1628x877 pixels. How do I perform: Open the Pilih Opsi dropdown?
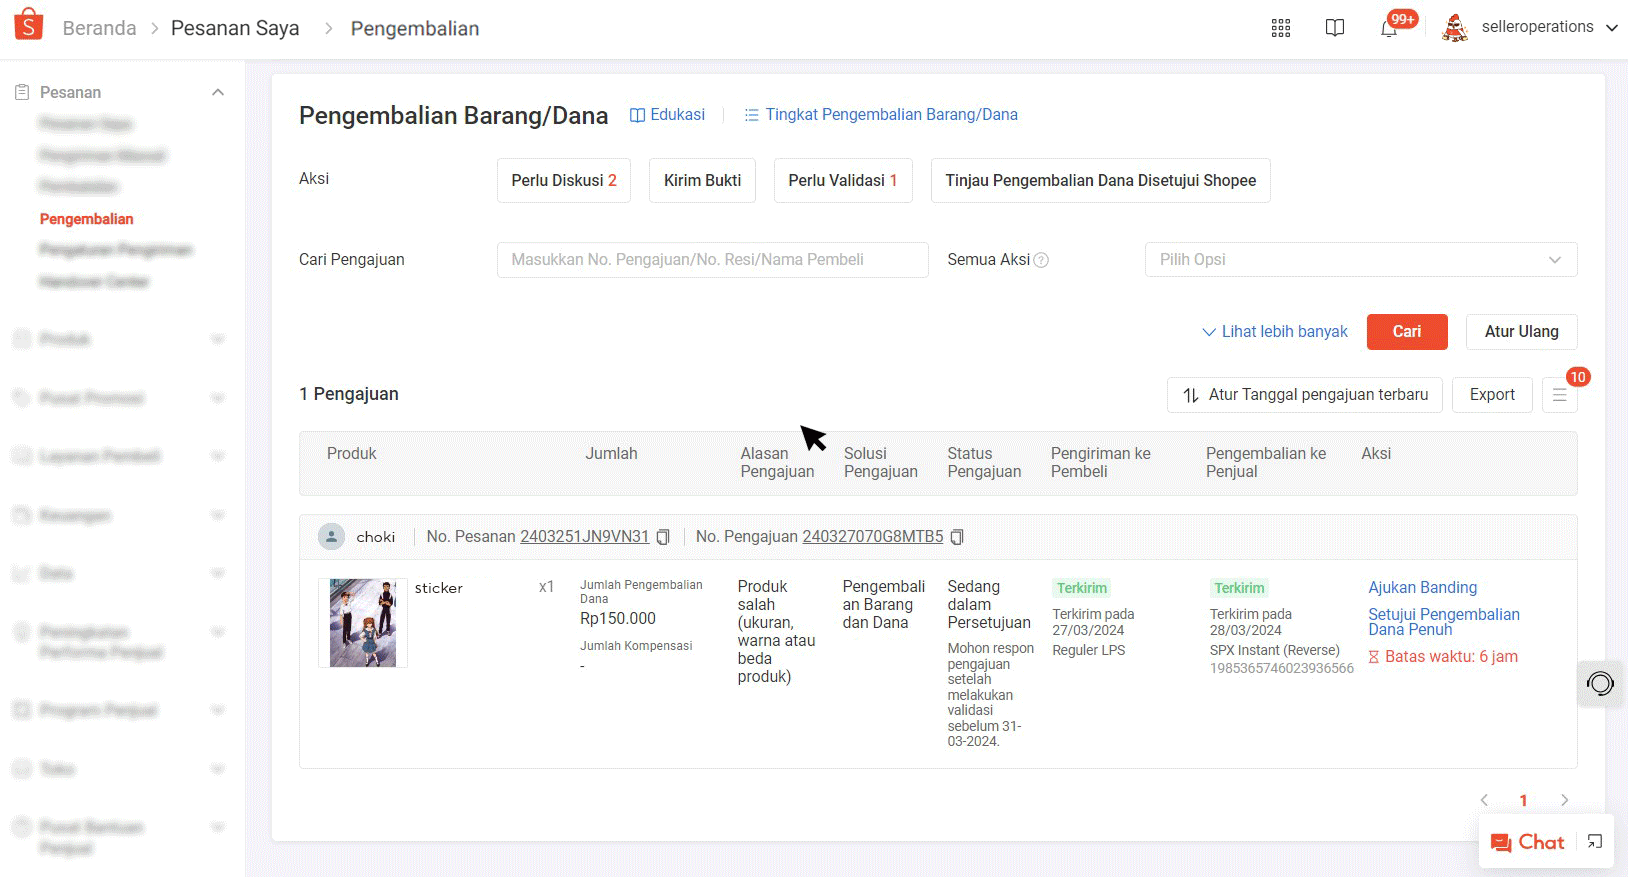(x=1360, y=260)
